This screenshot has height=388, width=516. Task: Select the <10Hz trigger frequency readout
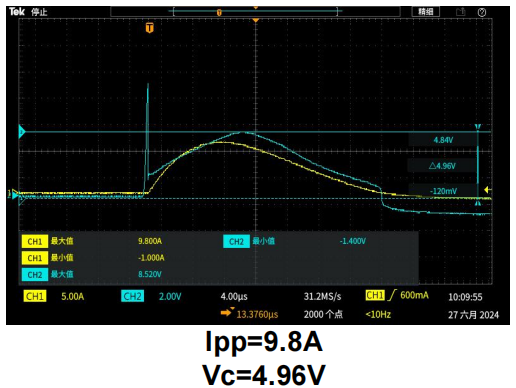[378, 314]
